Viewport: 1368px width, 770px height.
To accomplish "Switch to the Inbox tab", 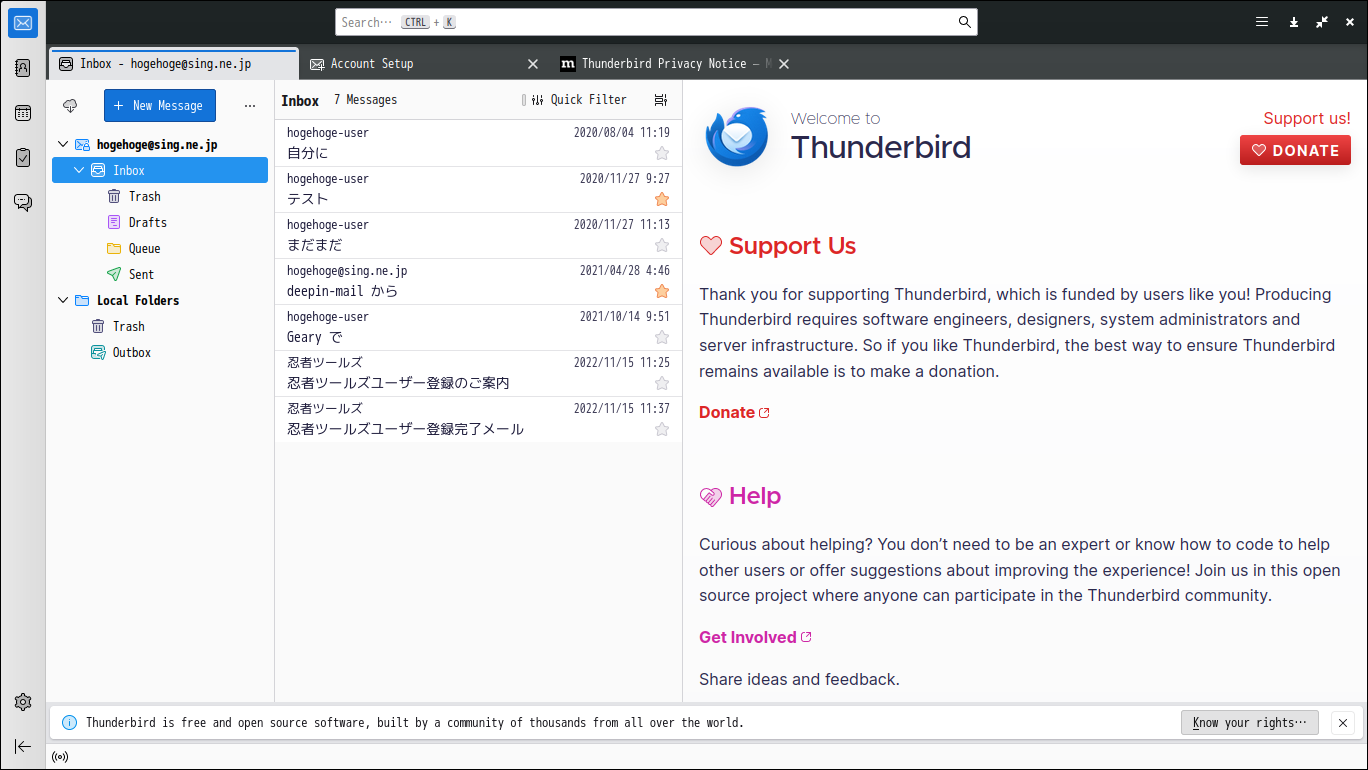I will click(x=173, y=64).
